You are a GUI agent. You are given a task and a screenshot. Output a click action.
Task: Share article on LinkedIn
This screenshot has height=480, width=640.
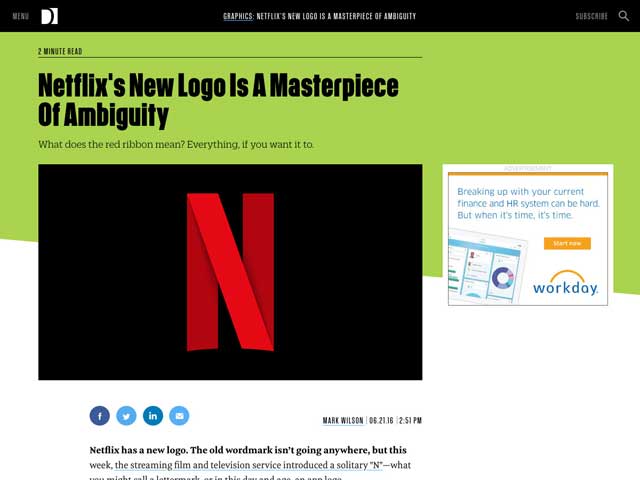click(153, 416)
